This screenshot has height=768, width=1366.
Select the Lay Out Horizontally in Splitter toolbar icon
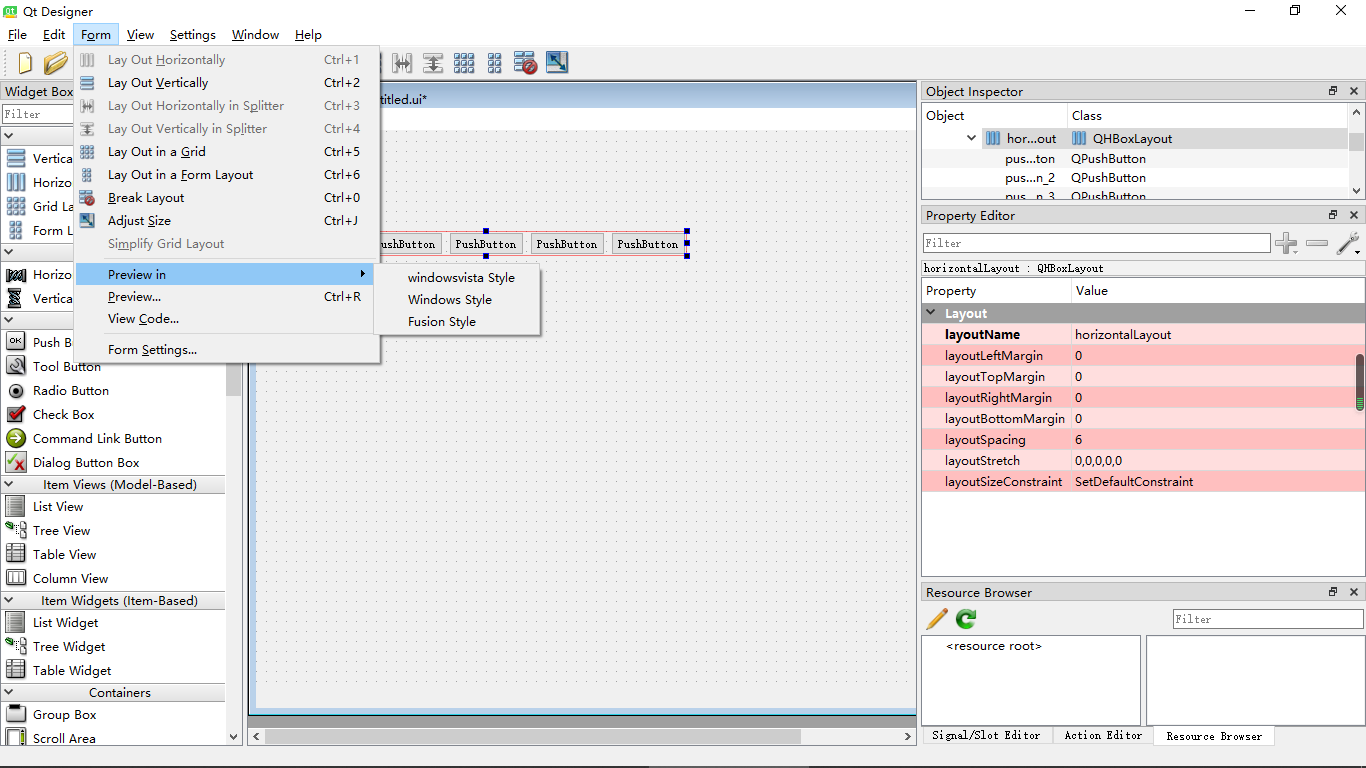coord(402,62)
